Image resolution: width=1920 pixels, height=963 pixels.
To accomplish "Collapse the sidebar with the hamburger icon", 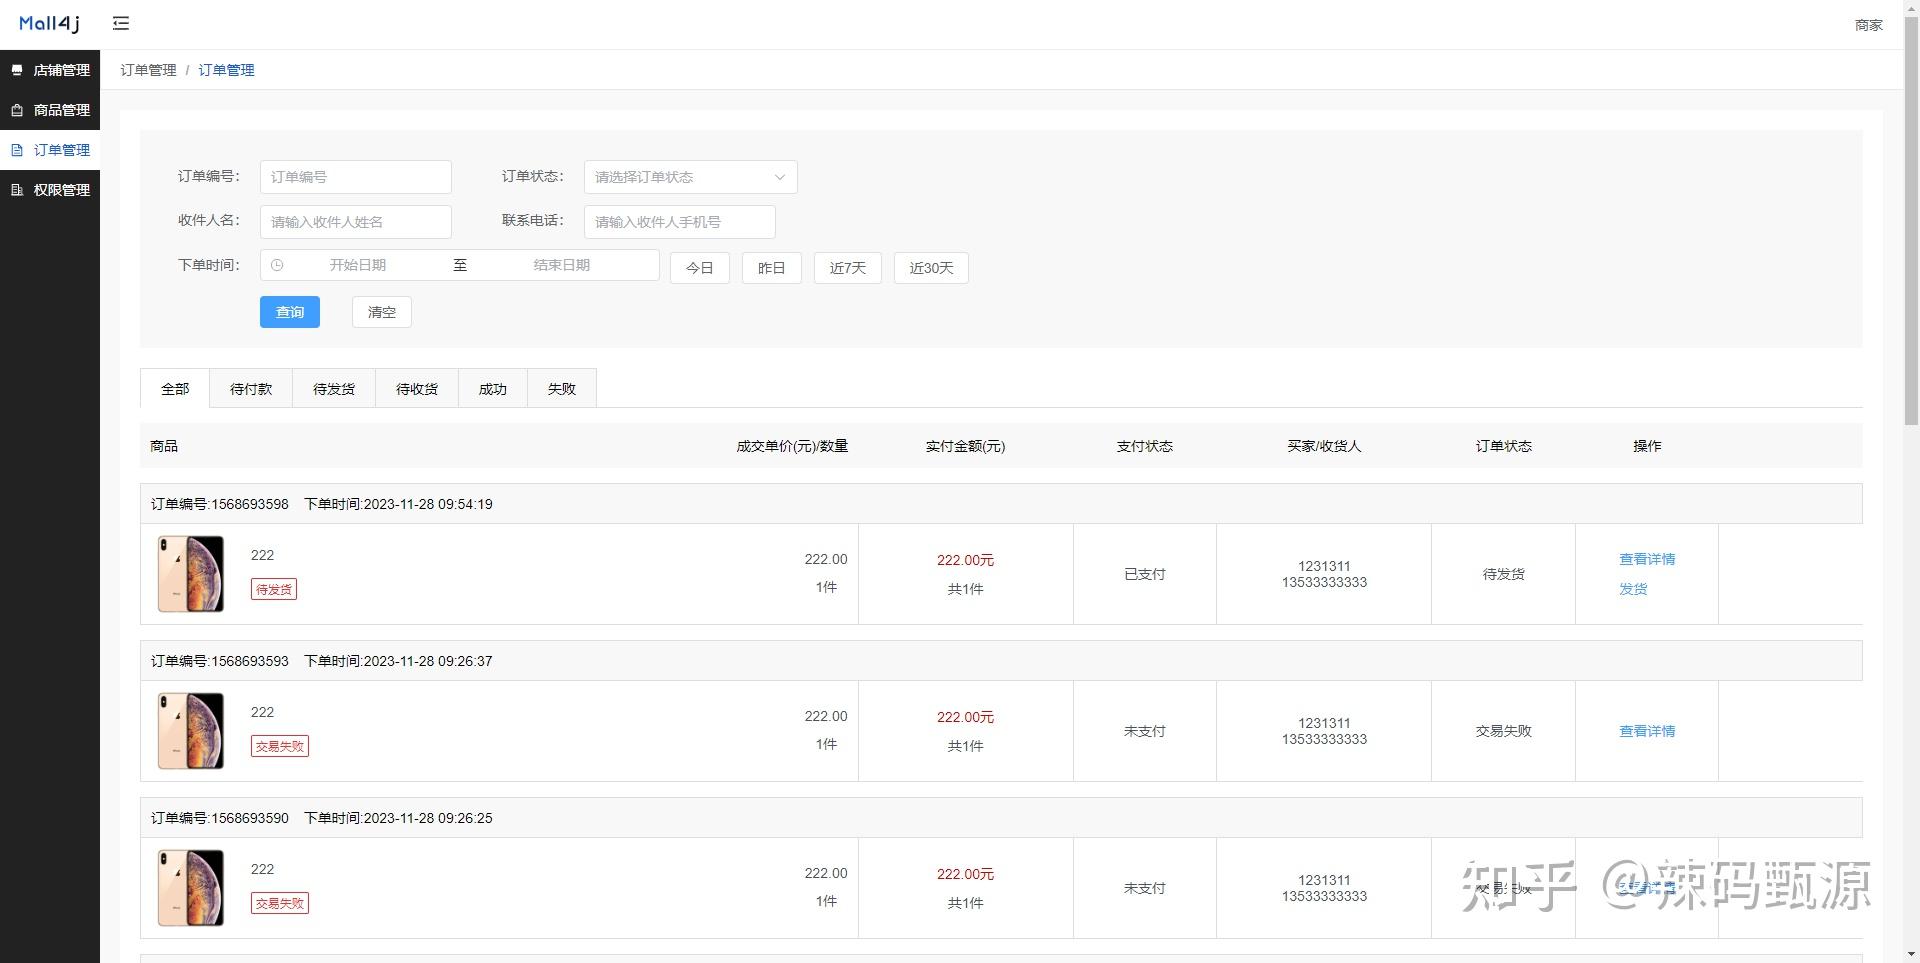I will 121,23.
